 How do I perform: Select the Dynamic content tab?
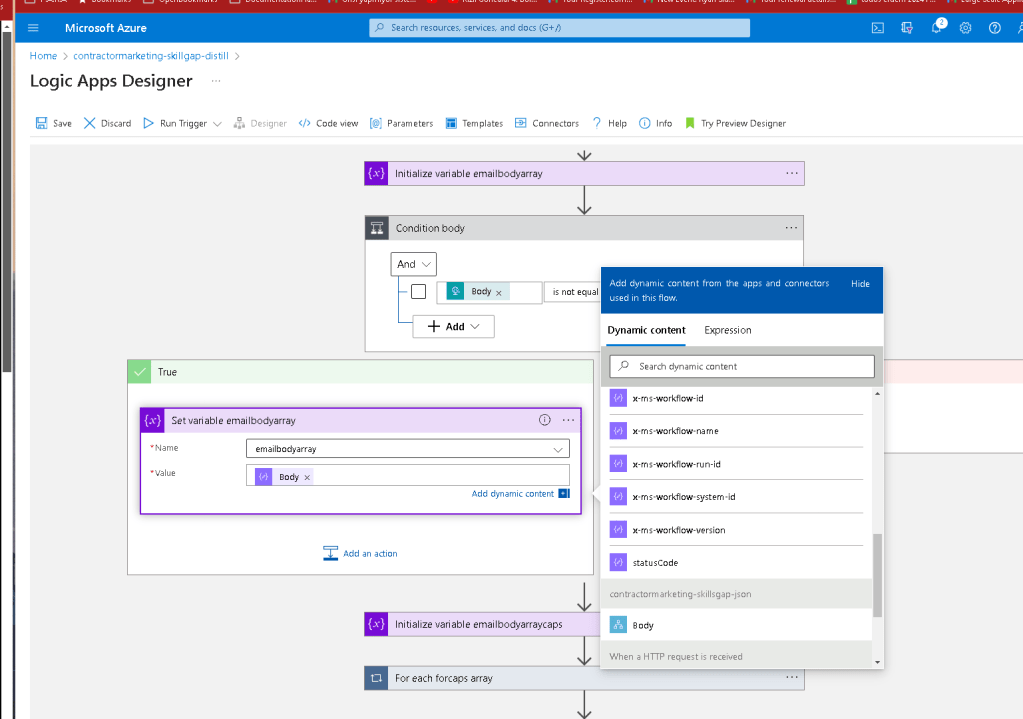click(x=646, y=330)
